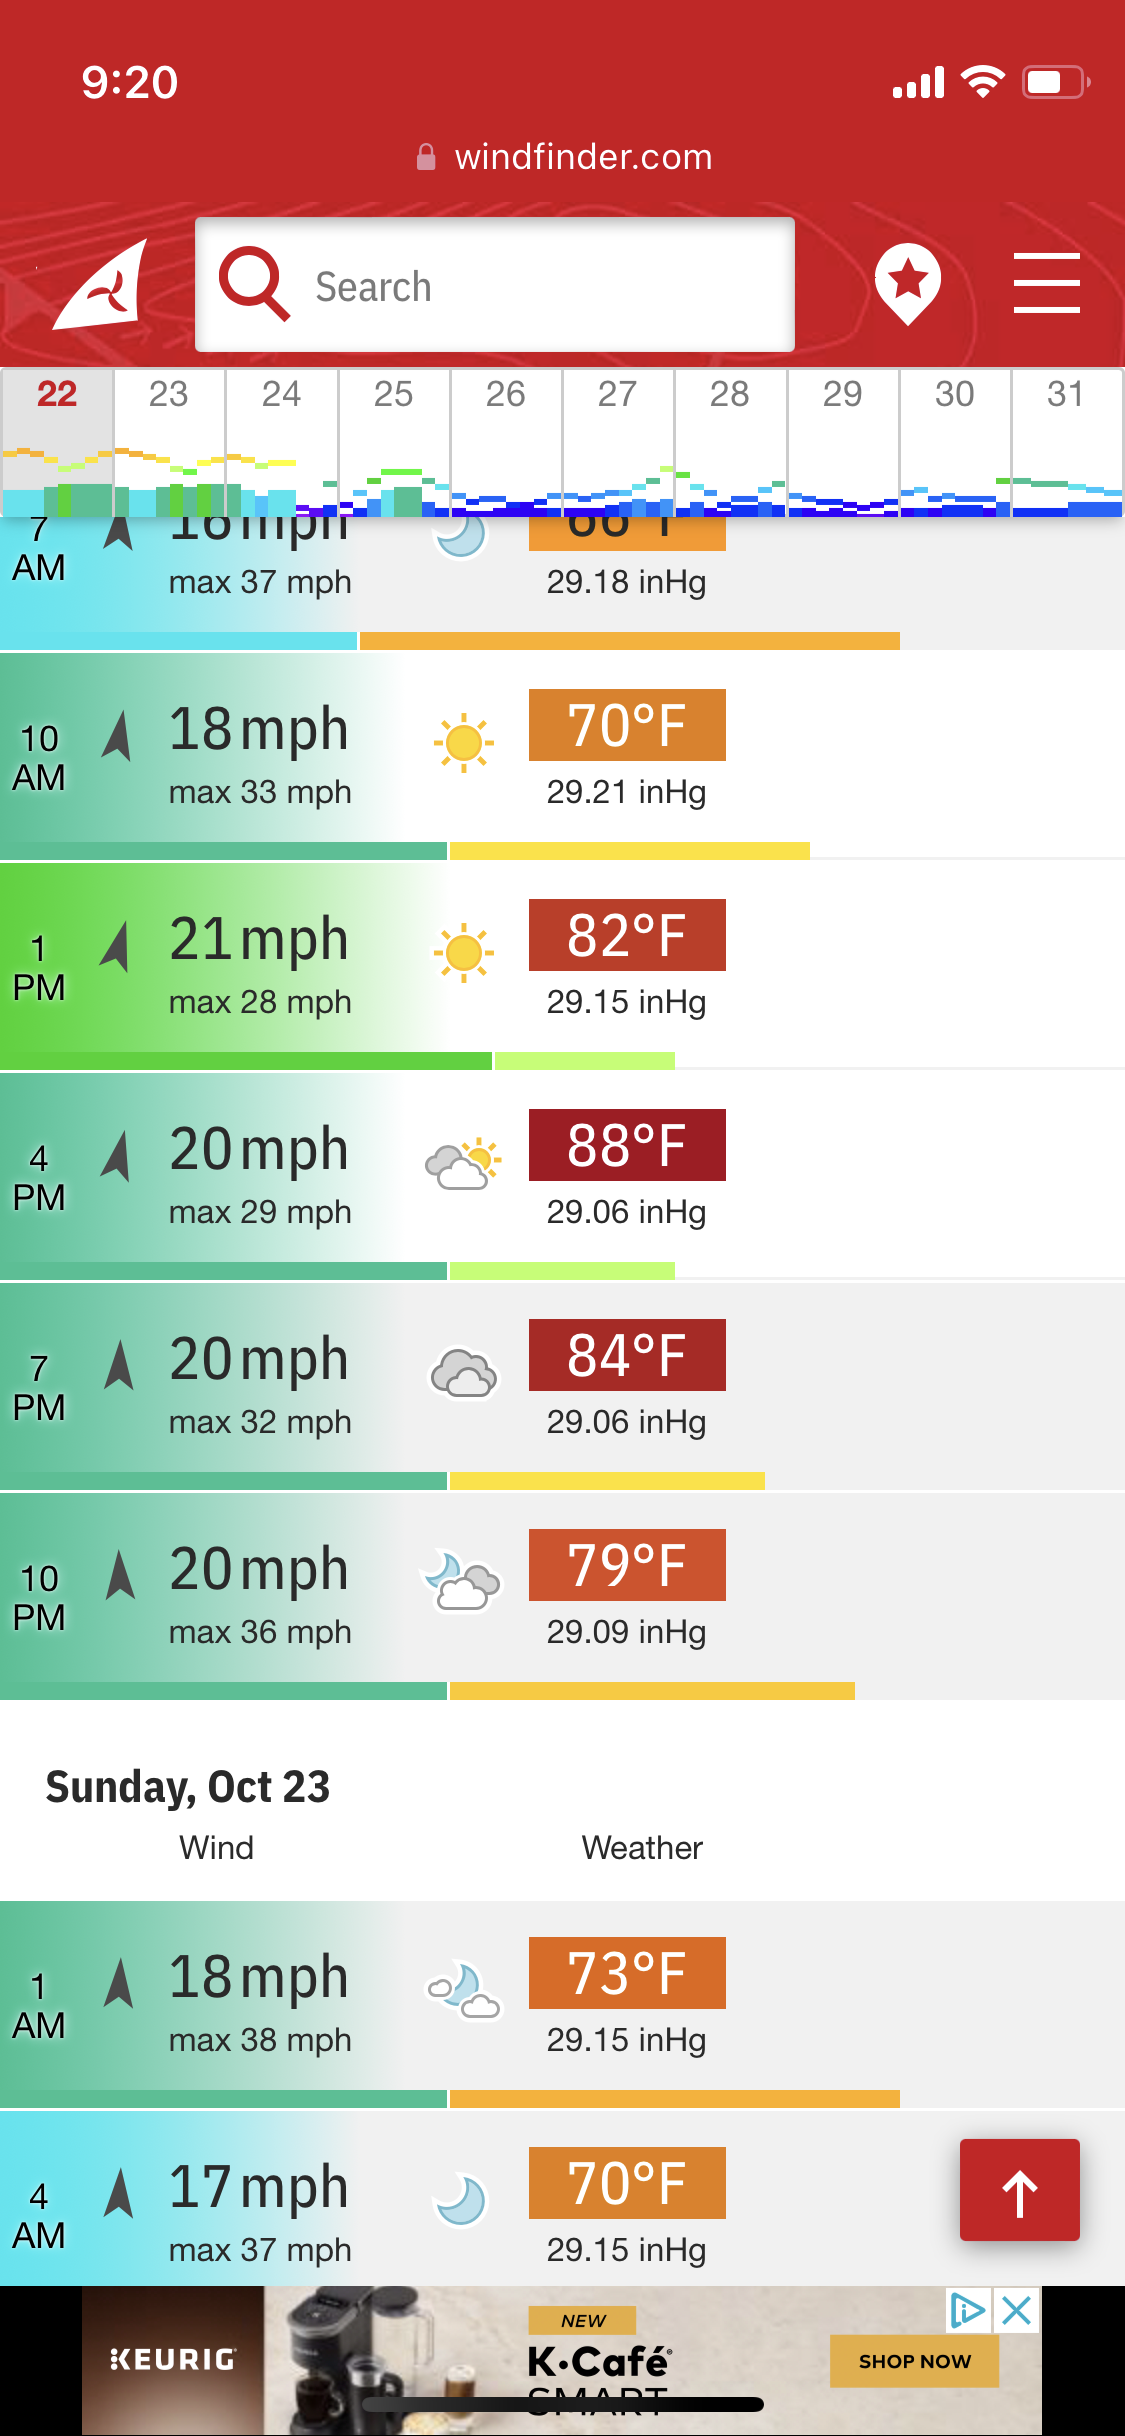Tap the red scroll-to-top arrow button

(x=1020, y=2190)
